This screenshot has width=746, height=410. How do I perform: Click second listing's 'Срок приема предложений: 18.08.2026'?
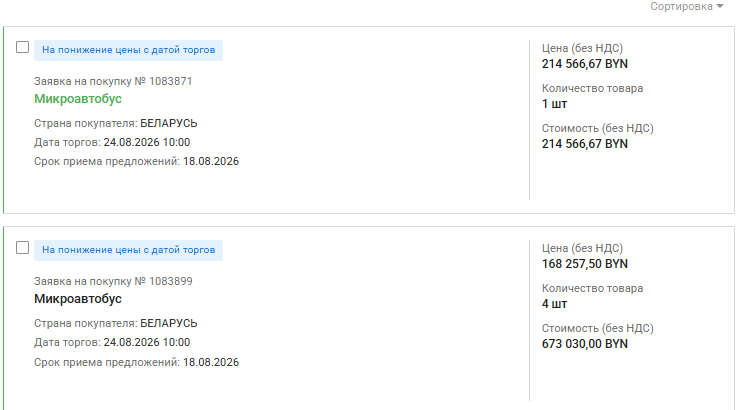coord(137,362)
